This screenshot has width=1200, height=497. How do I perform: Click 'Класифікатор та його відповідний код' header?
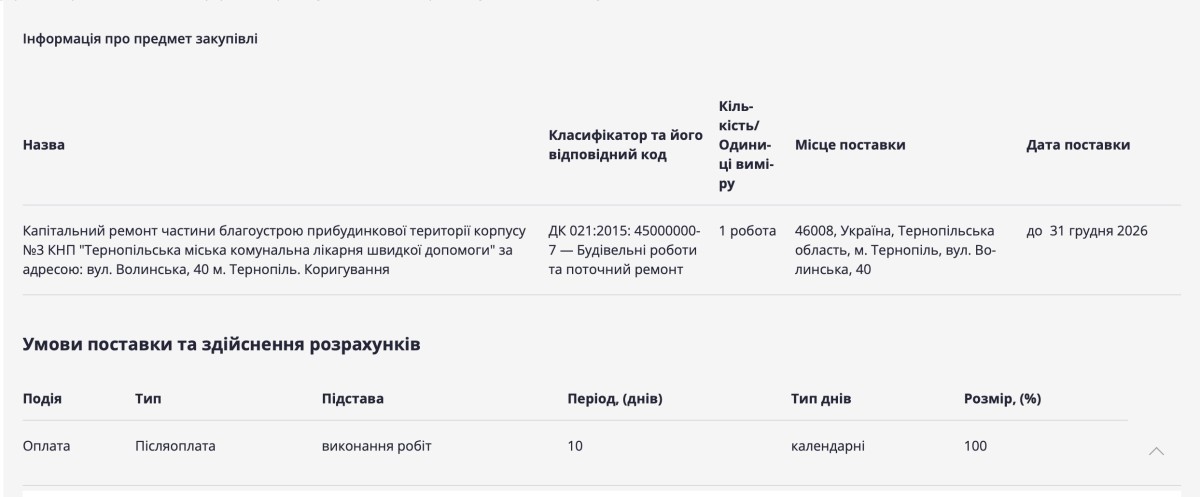(x=625, y=146)
